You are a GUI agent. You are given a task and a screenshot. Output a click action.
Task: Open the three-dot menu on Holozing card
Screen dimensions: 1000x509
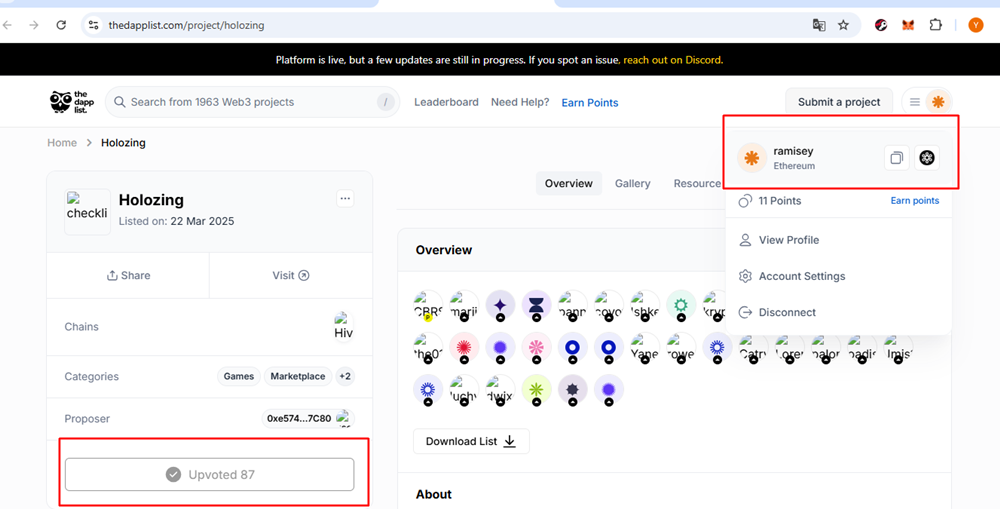[x=345, y=198]
